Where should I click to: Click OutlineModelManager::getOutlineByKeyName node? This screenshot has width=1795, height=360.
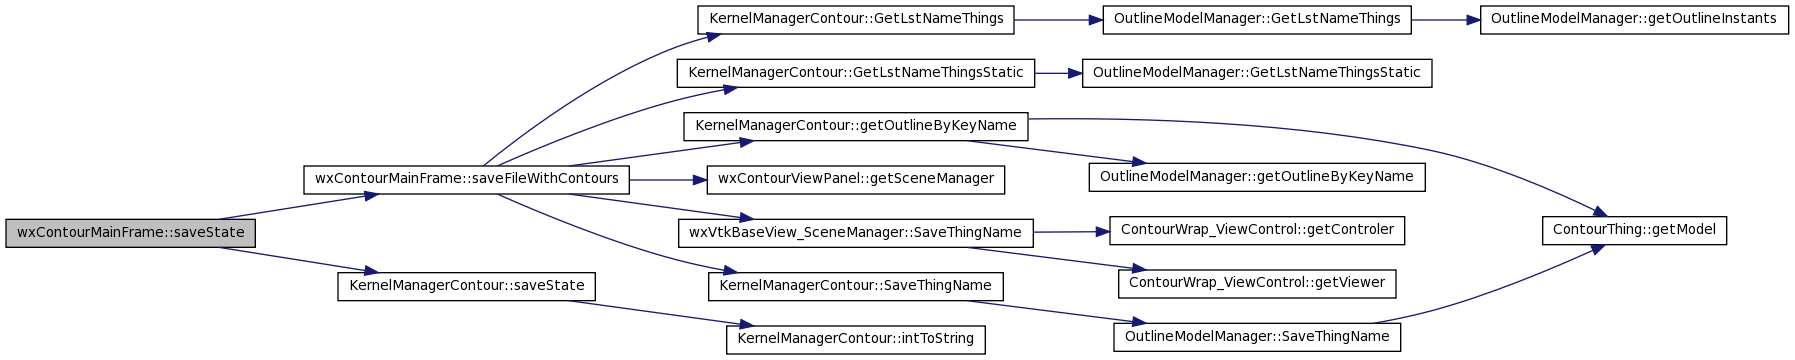pos(1257,177)
